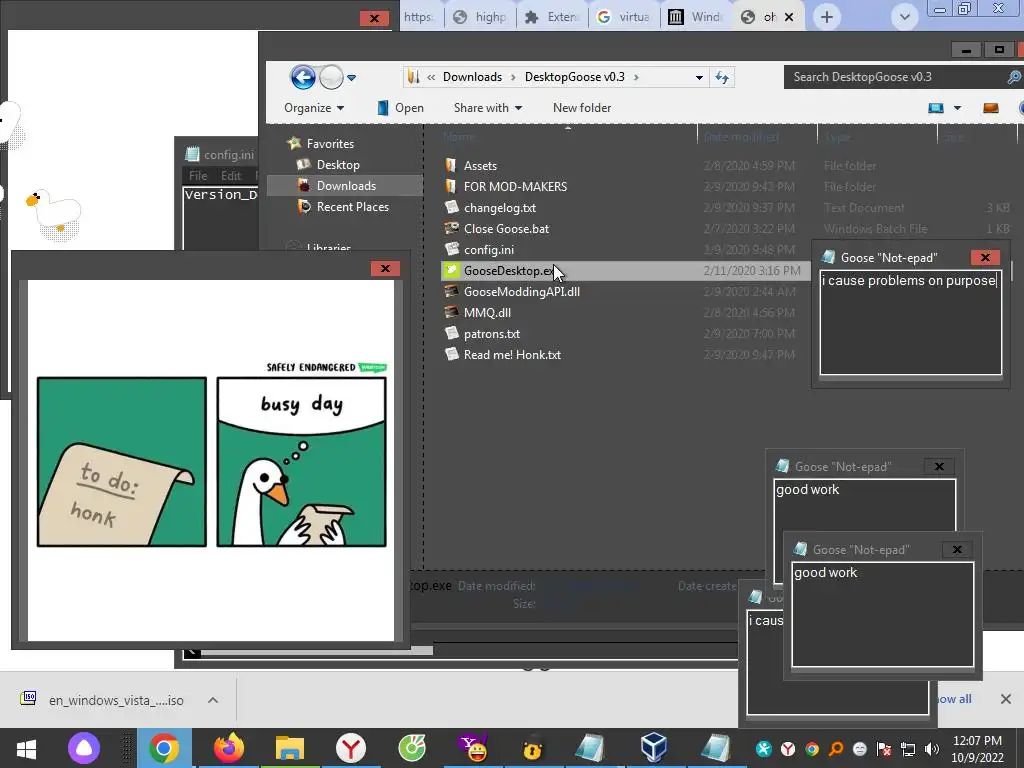Open the volume control in system tray
Viewport: 1024px width, 768px height.
pyautogui.click(x=932, y=749)
